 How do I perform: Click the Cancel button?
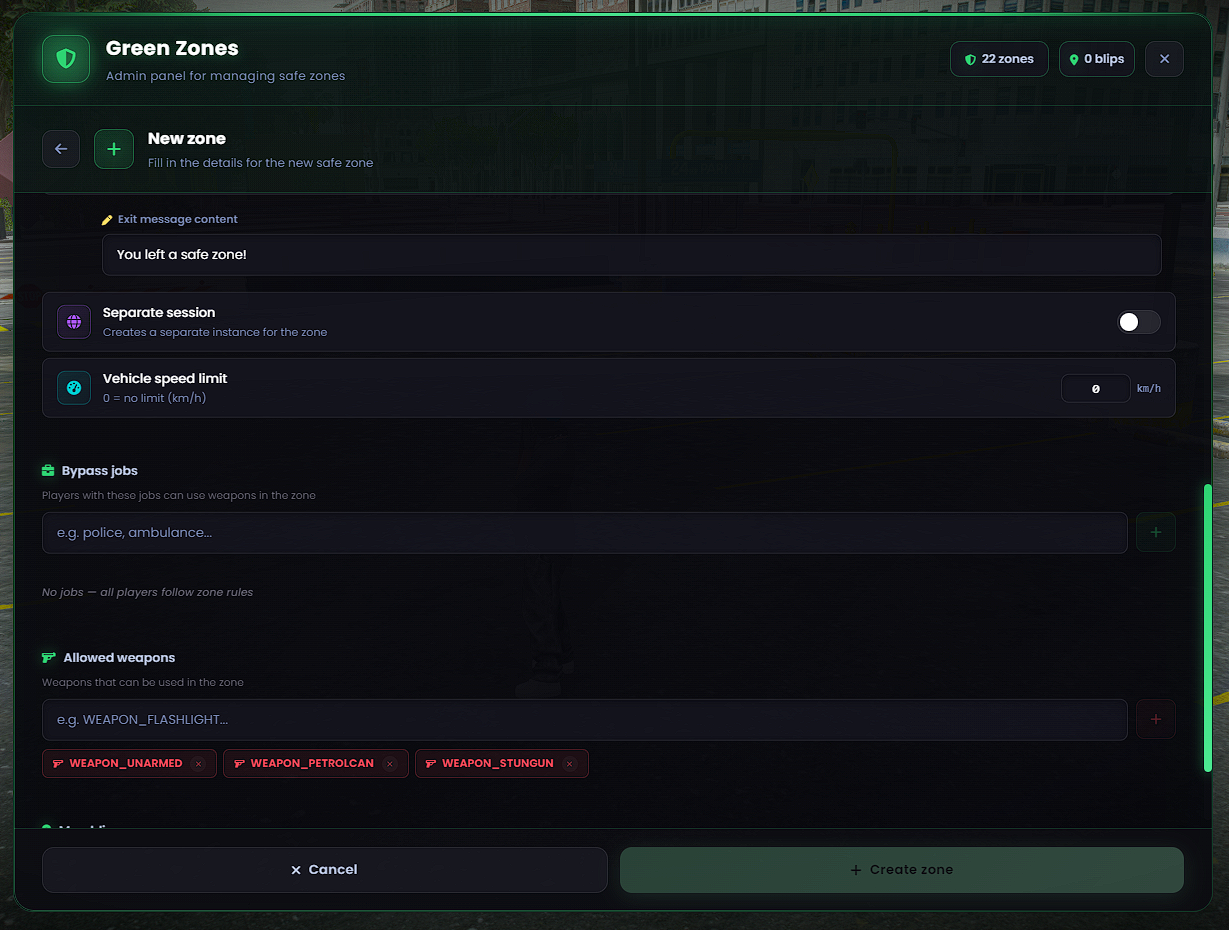tap(325, 870)
